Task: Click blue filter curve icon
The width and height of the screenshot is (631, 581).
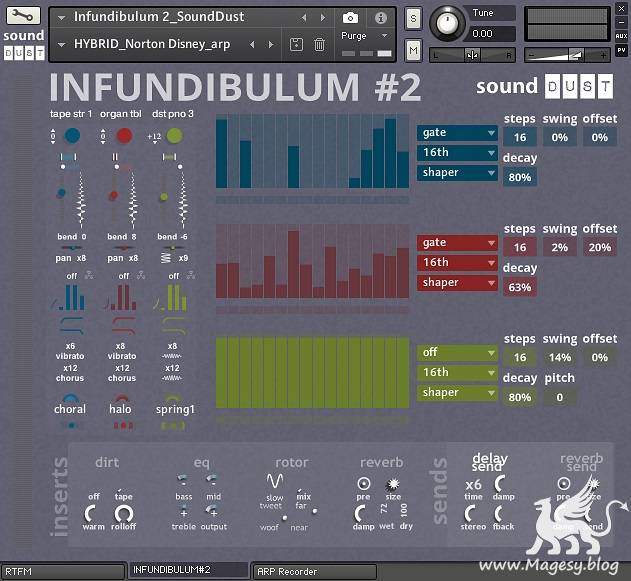Action: point(72,326)
